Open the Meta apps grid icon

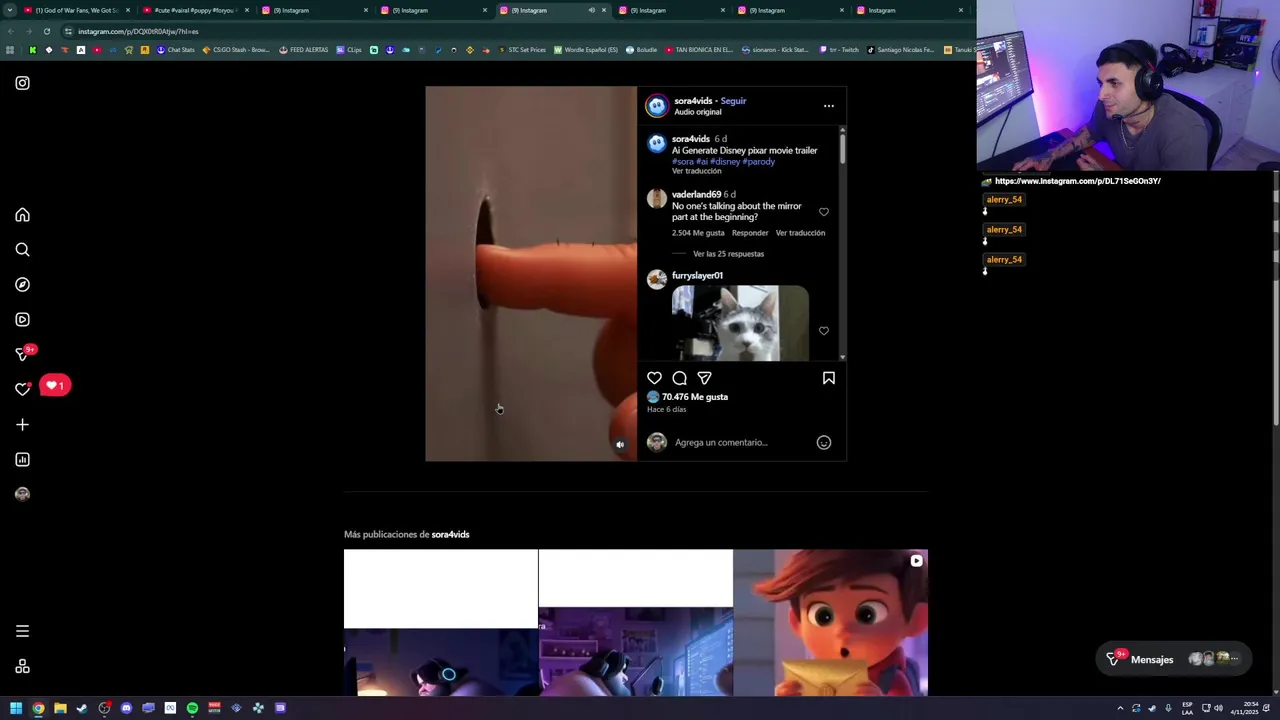pyautogui.click(x=22, y=667)
